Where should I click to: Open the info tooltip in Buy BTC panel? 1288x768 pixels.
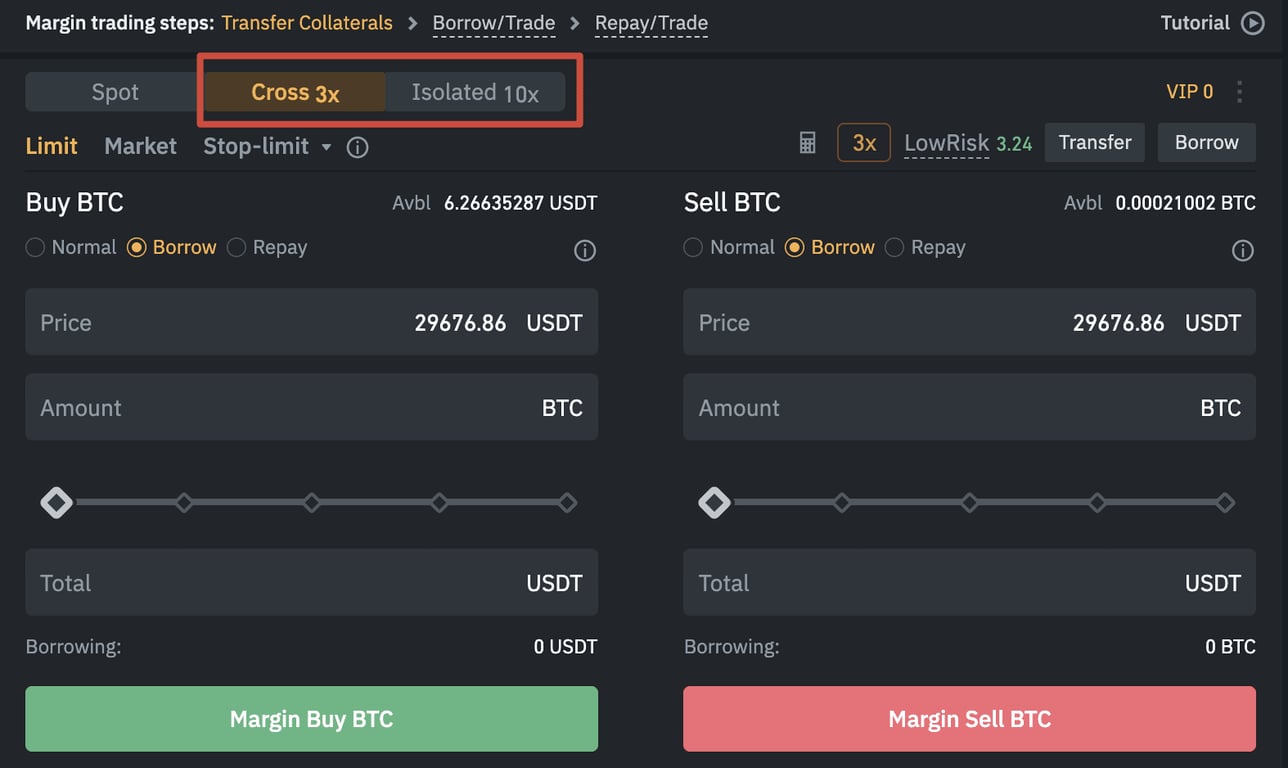[585, 250]
